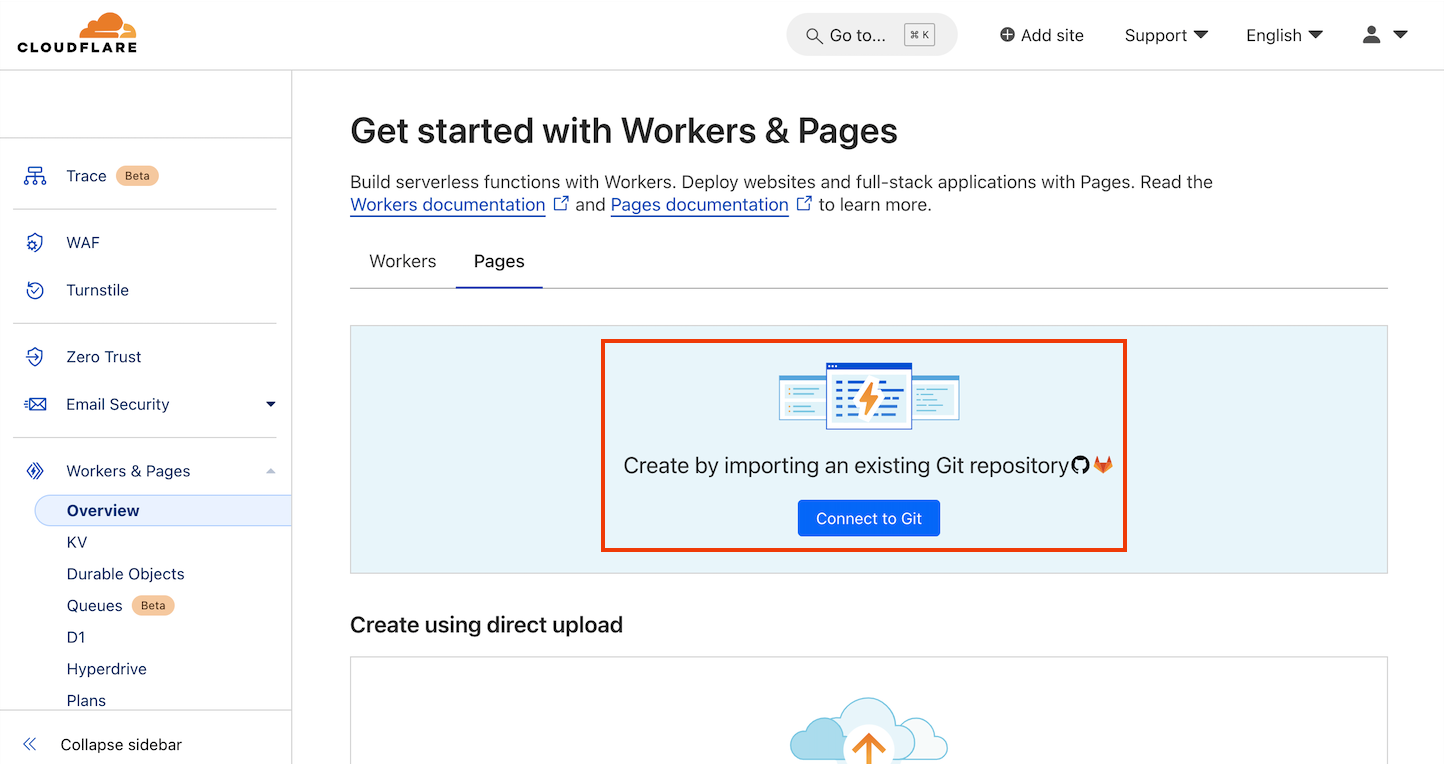Open the Workers documentation link
1444x764 pixels.
tap(447, 204)
